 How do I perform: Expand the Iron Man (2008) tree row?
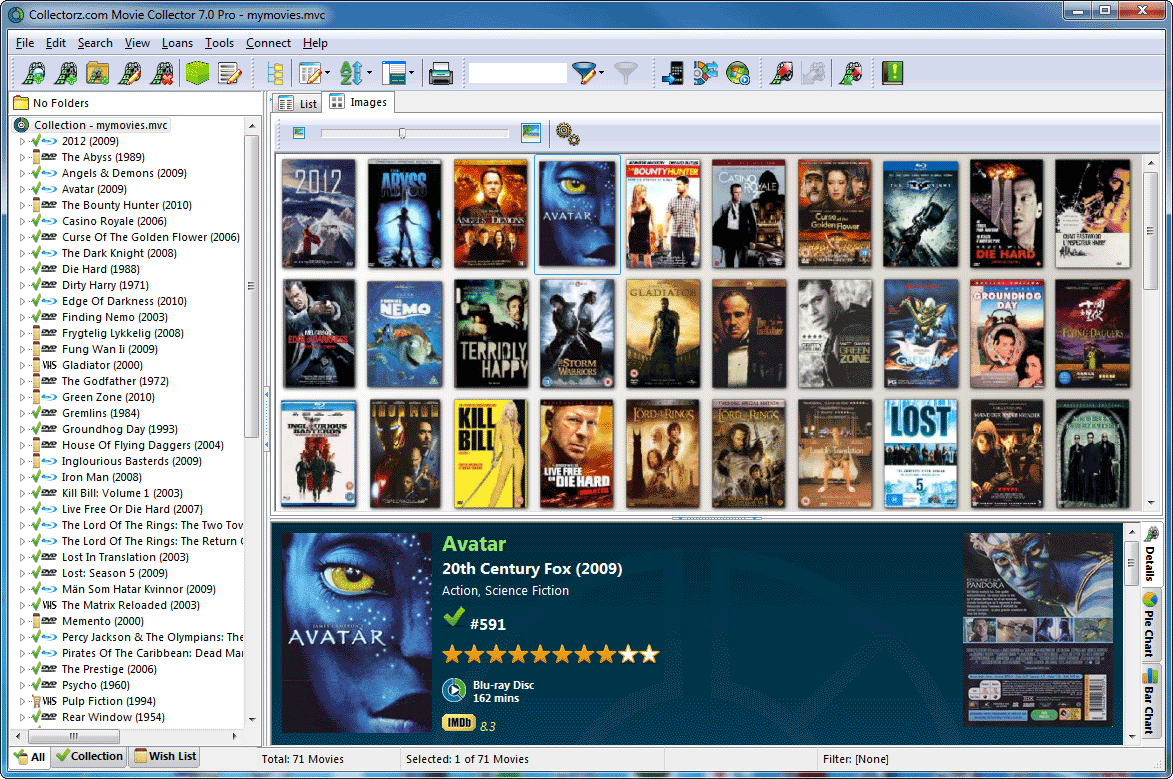22,477
